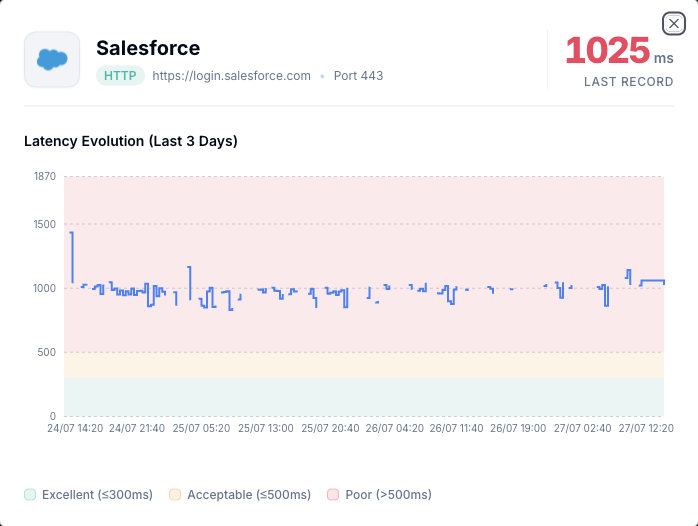The image size is (698, 526).
Task: Click the 25/07 20:40 x-axis label
Action: [330, 429]
